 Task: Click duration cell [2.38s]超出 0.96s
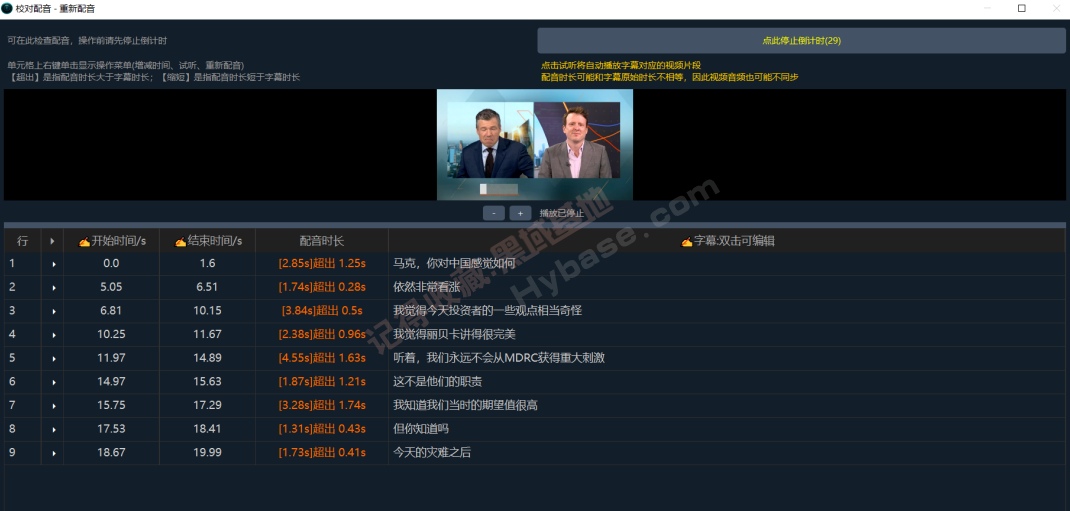tap(322, 334)
